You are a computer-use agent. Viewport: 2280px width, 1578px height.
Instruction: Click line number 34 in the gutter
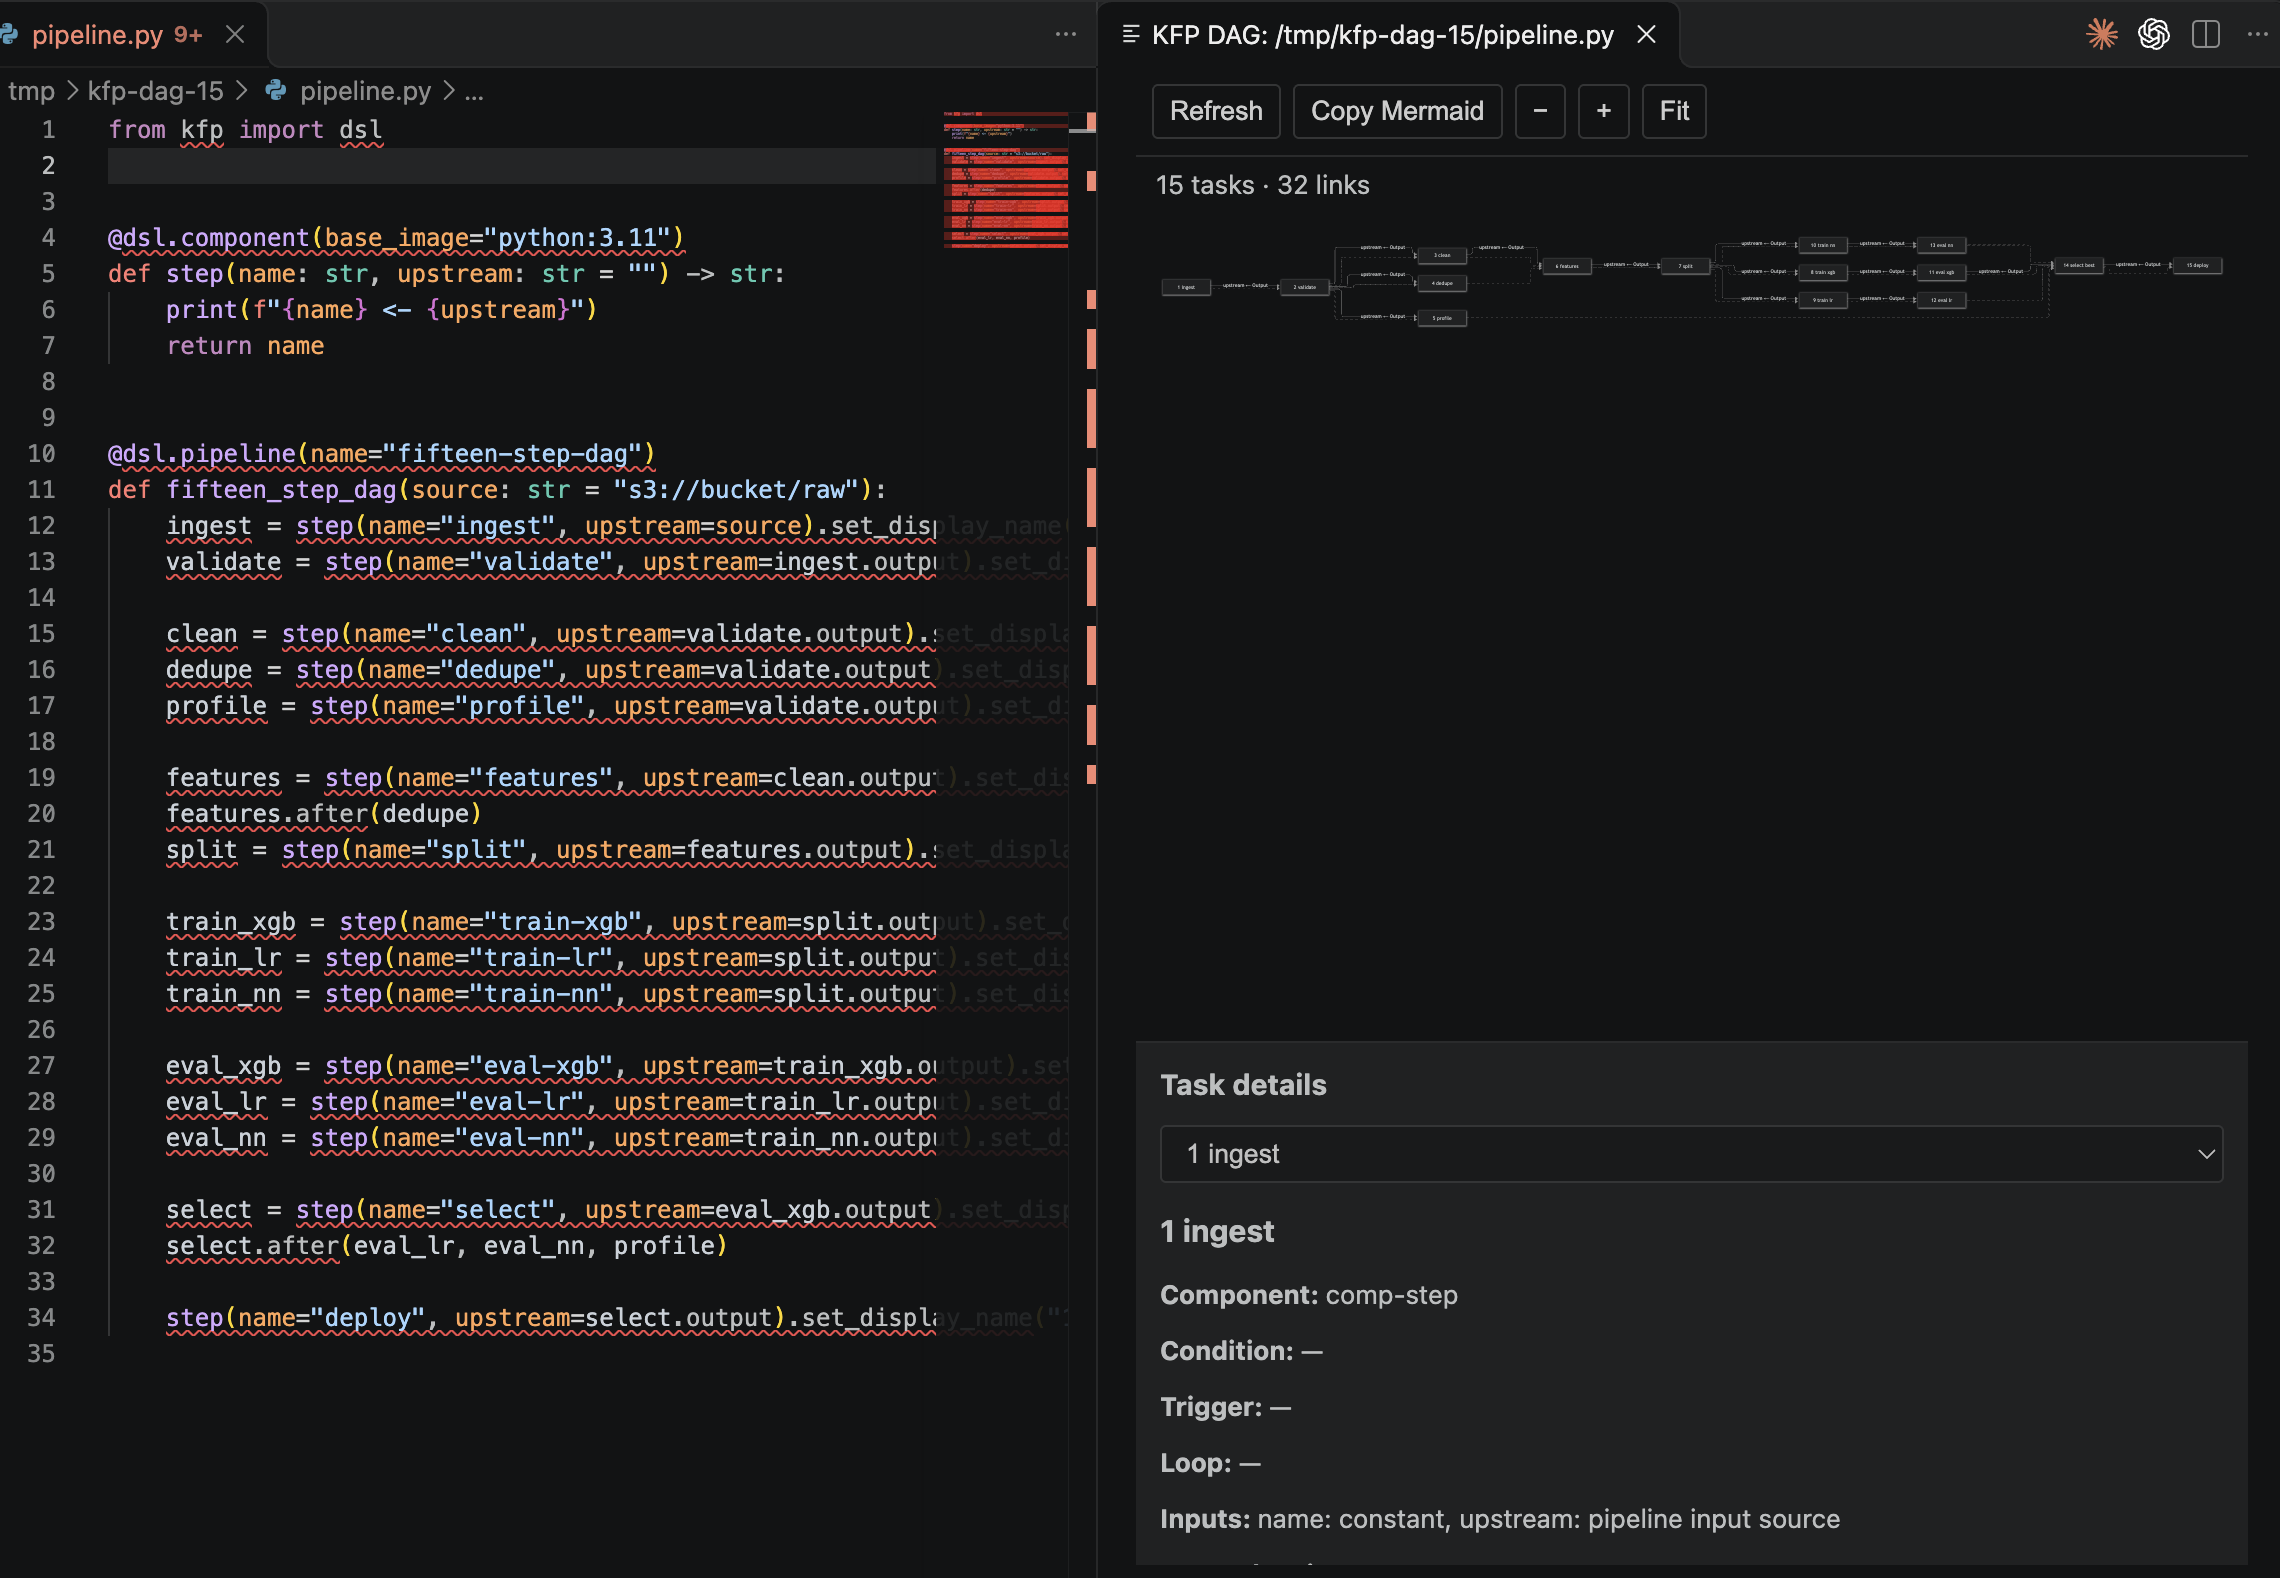[41, 1318]
